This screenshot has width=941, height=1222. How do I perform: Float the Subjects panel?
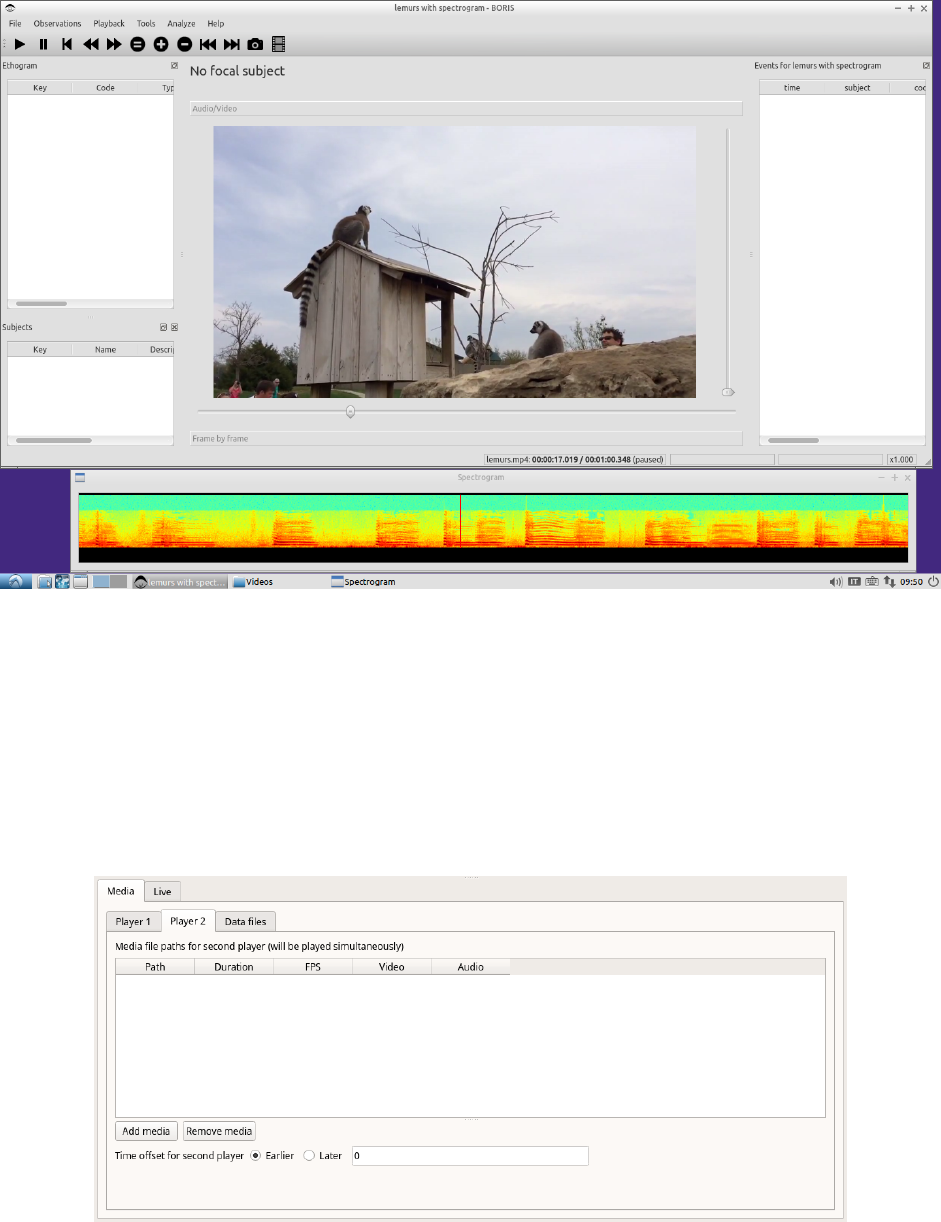(163, 327)
